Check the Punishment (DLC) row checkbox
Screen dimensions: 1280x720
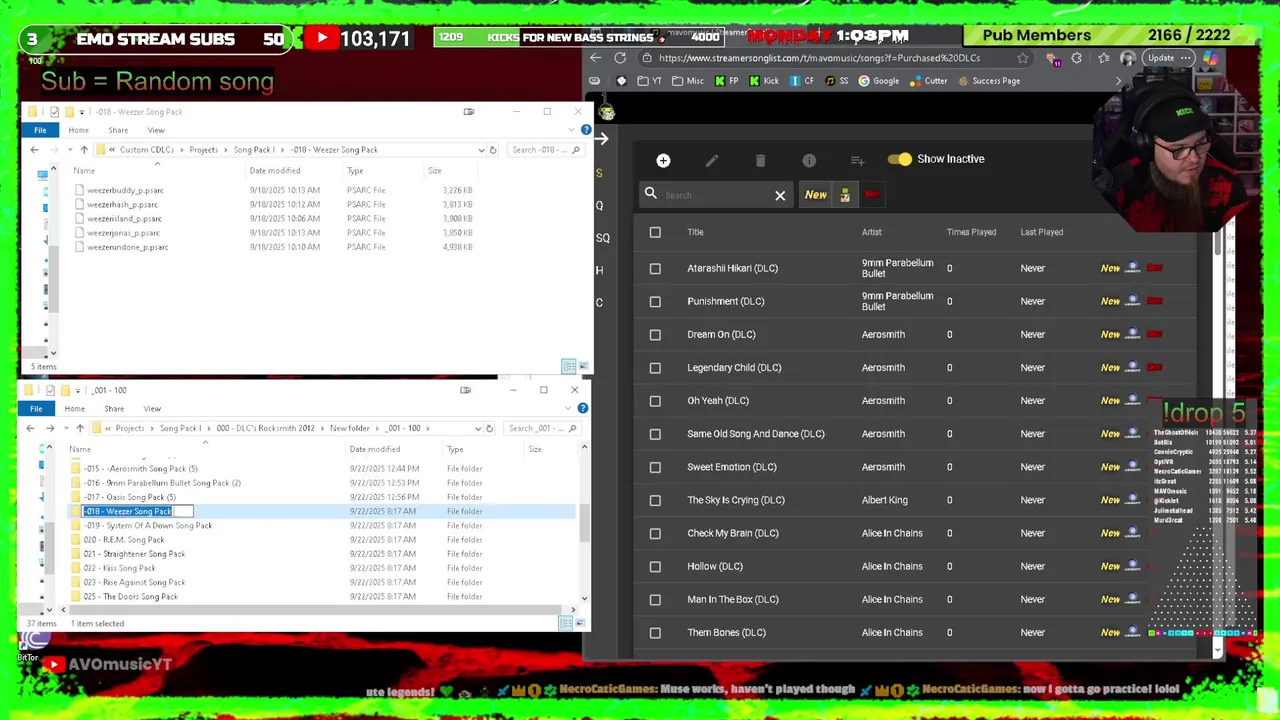655,301
